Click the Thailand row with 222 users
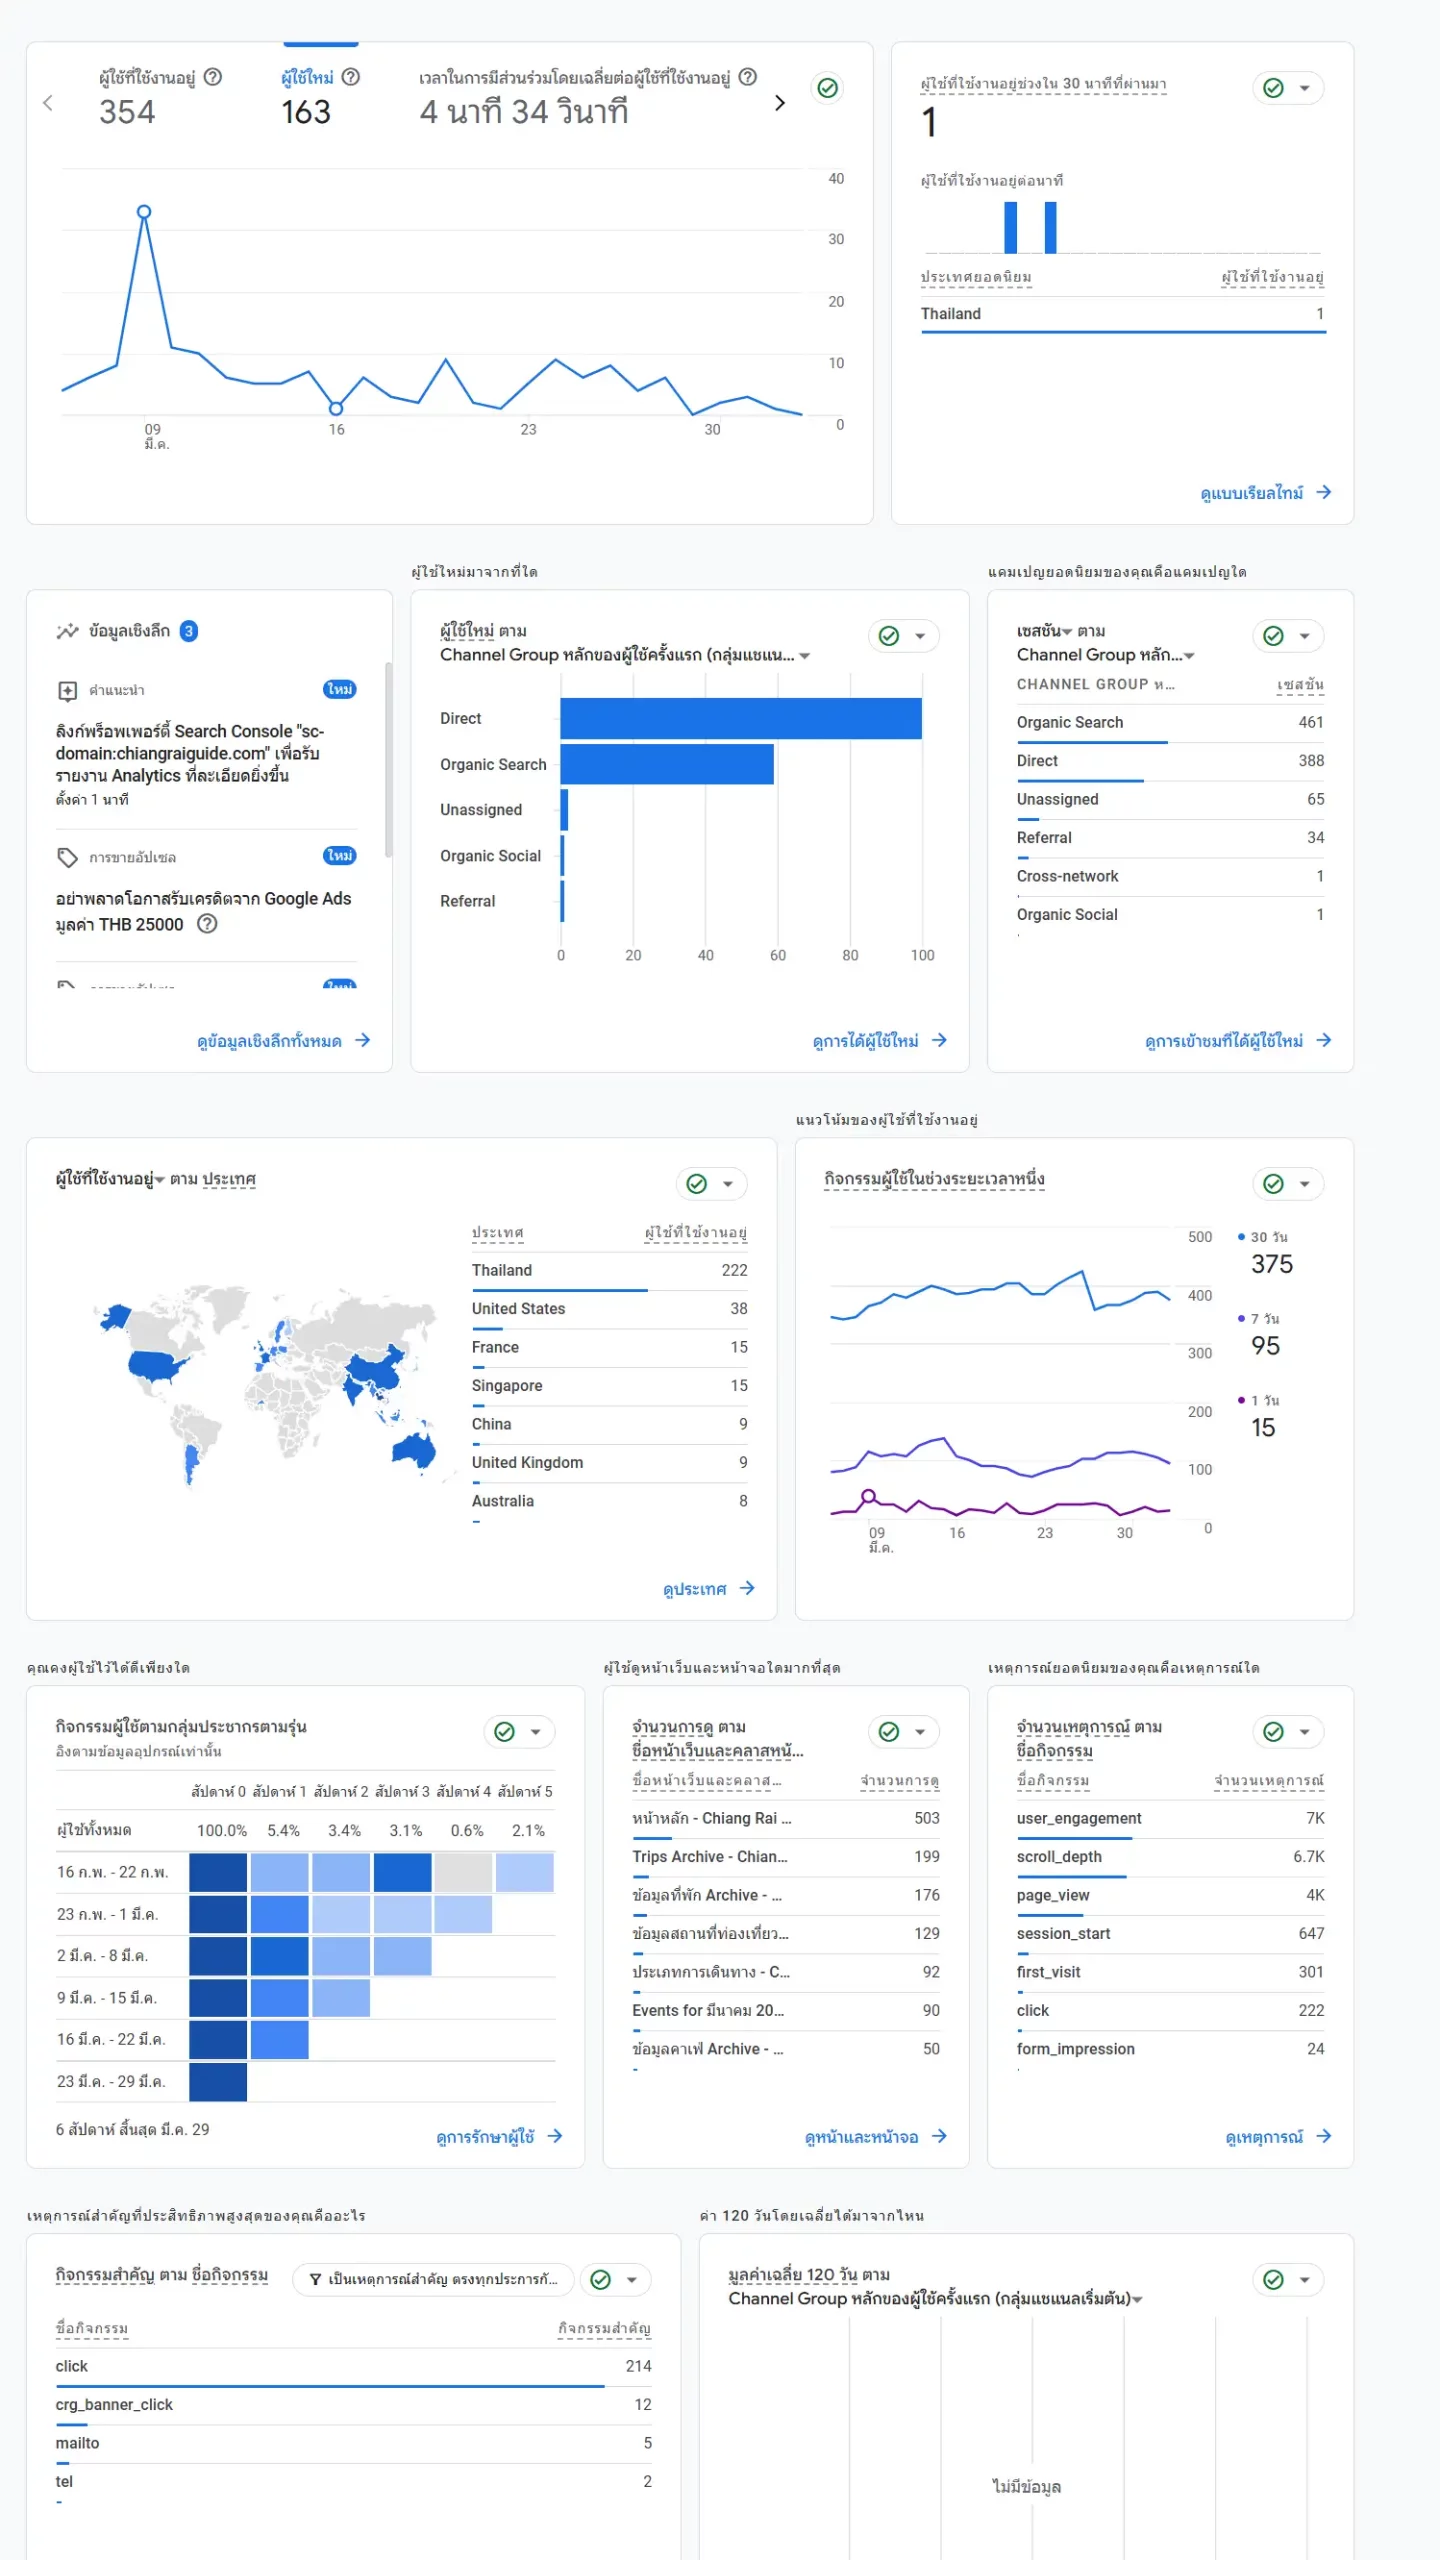 click(x=609, y=1270)
